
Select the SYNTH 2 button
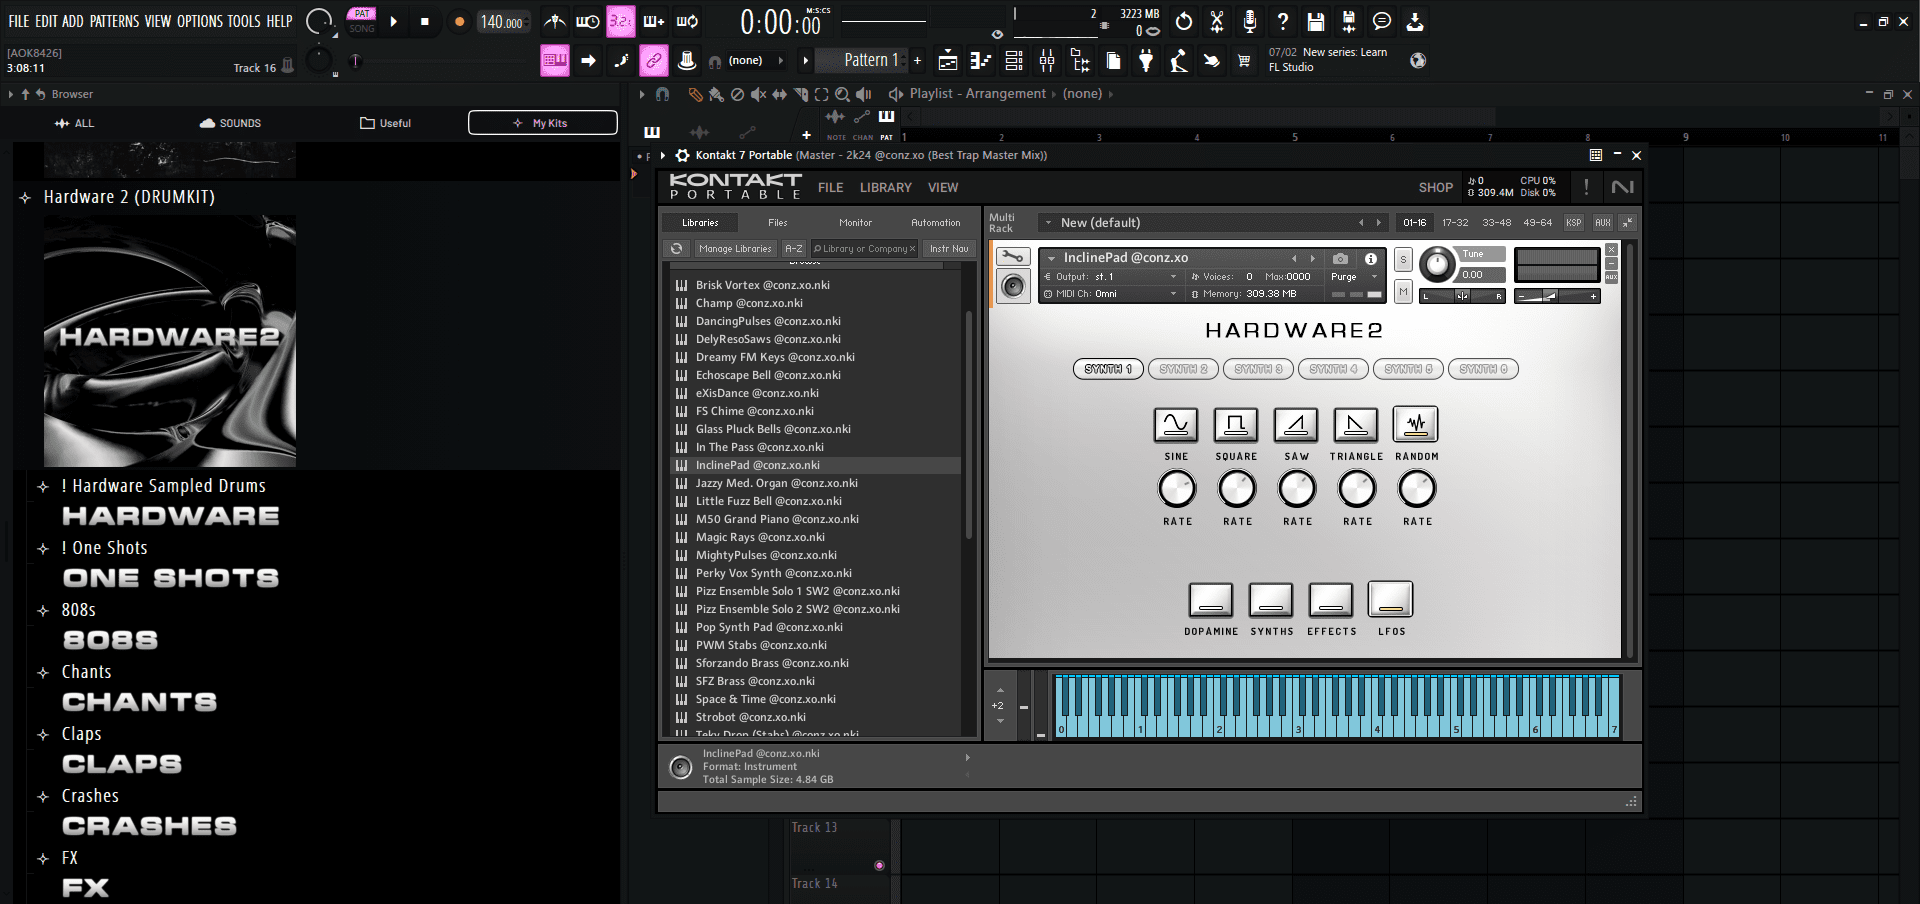click(x=1184, y=369)
